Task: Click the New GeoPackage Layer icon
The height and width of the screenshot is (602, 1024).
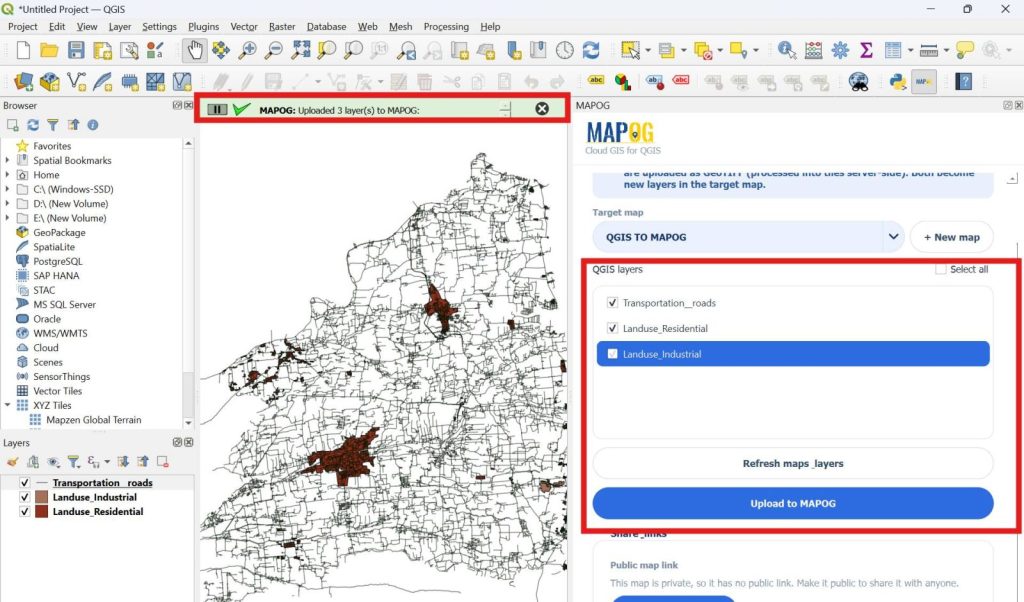Action: tap(50, 82)
